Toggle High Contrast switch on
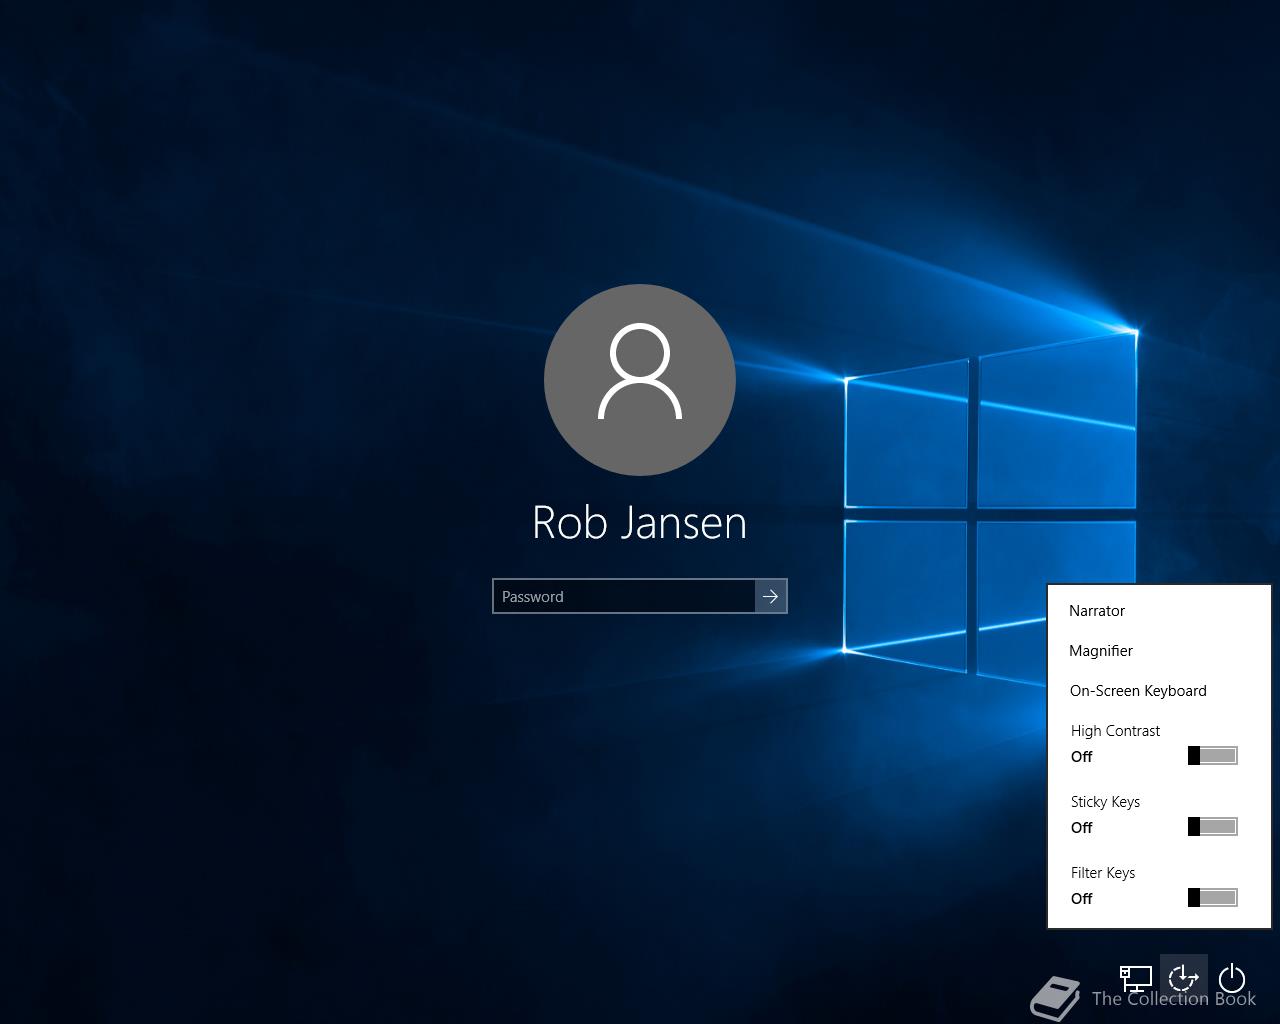 coord(1213,755)
